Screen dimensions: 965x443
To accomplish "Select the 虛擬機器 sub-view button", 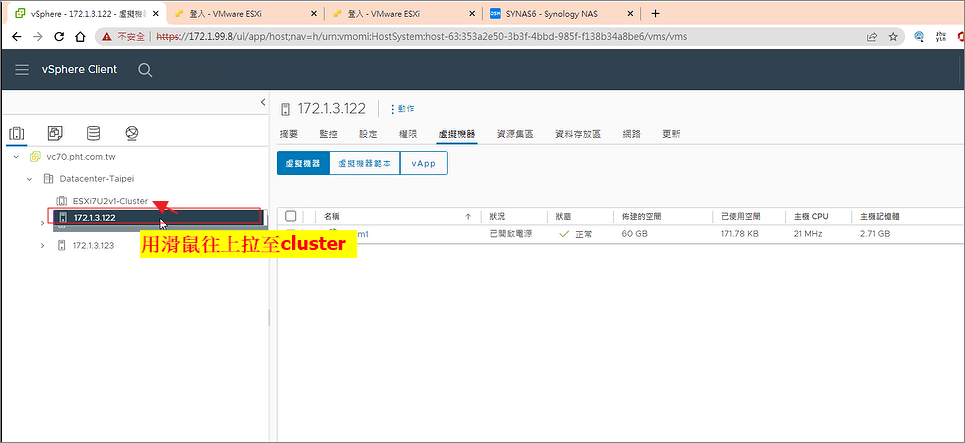I will click(303, 164).
